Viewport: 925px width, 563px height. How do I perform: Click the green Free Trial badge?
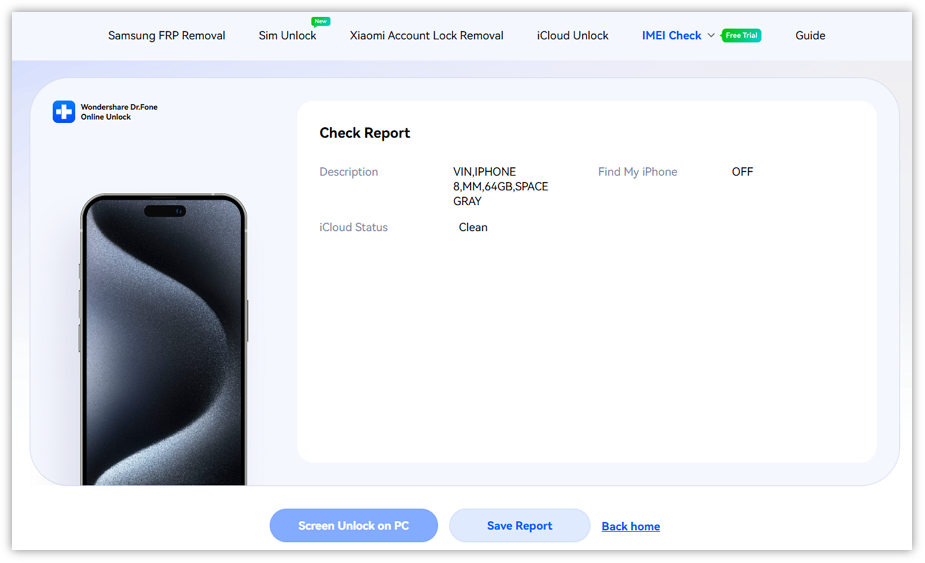[741, 35]
